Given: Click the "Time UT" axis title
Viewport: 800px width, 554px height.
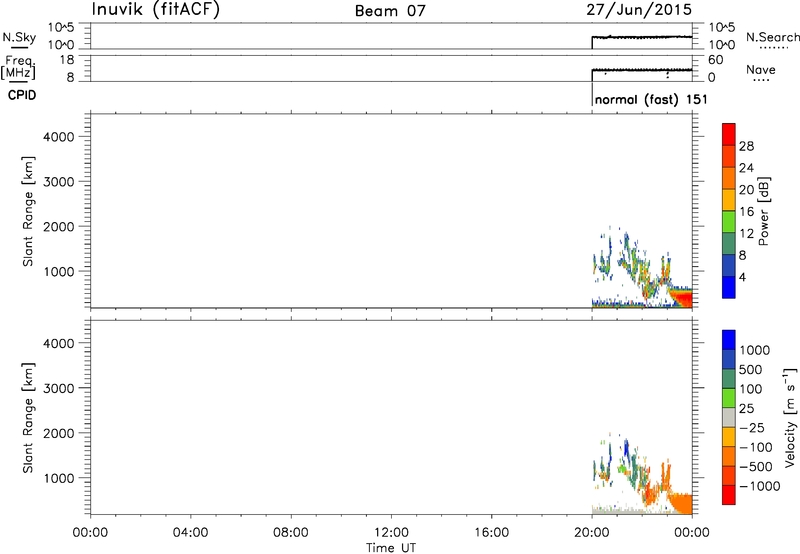Looking at the screenshot, I should tap(391, 547).
